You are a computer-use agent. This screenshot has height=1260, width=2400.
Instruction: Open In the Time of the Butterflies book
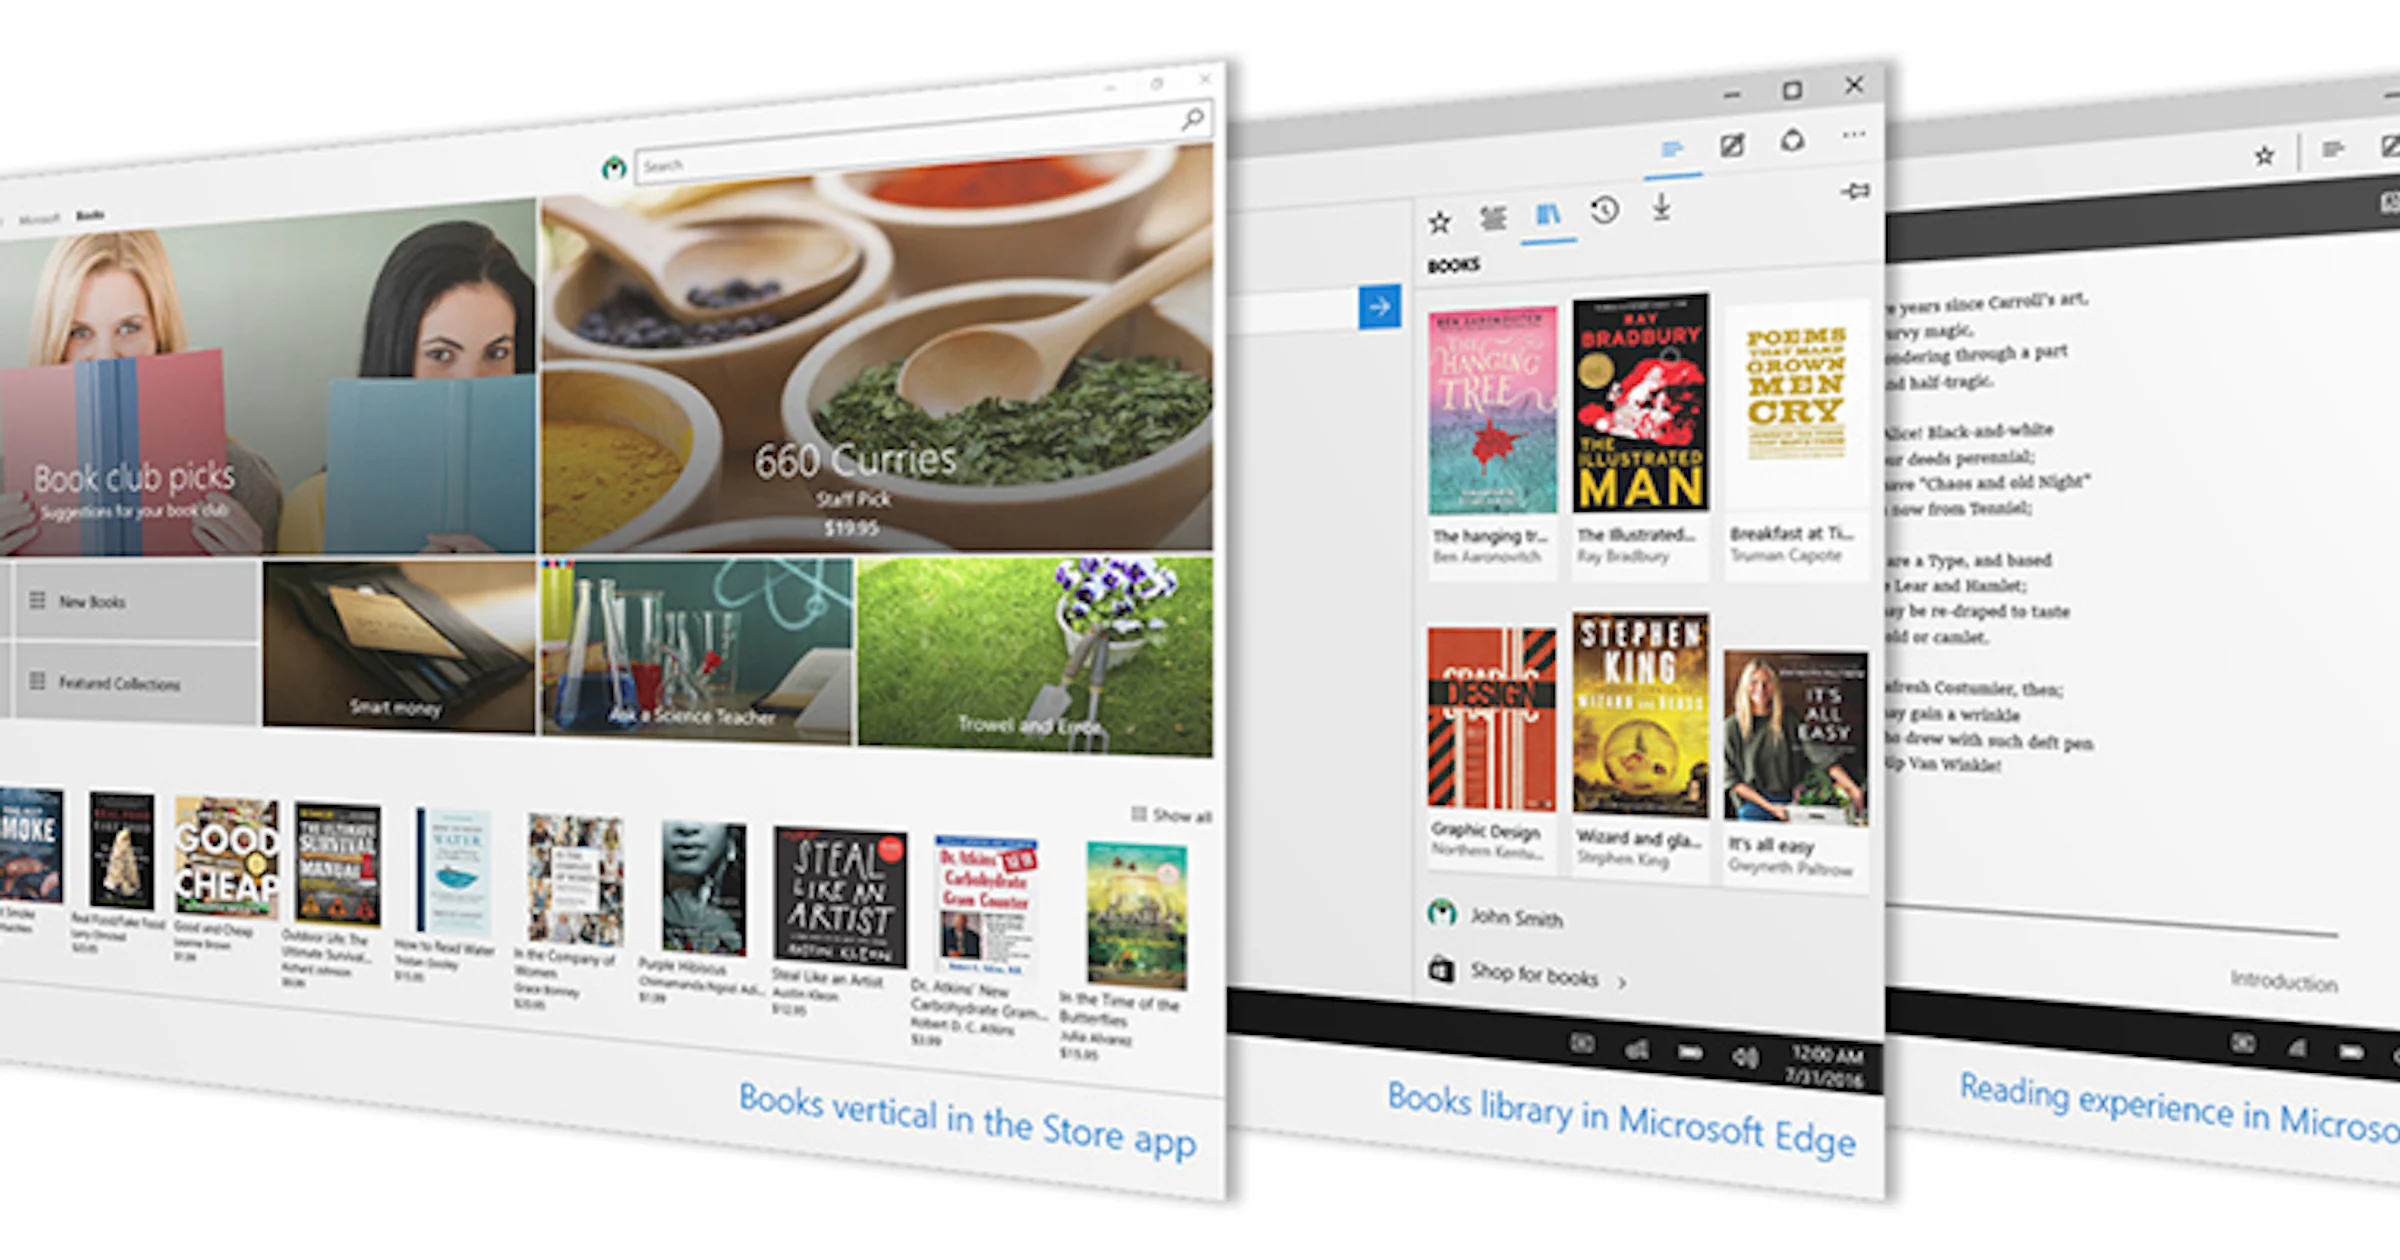pos(1137,916)
